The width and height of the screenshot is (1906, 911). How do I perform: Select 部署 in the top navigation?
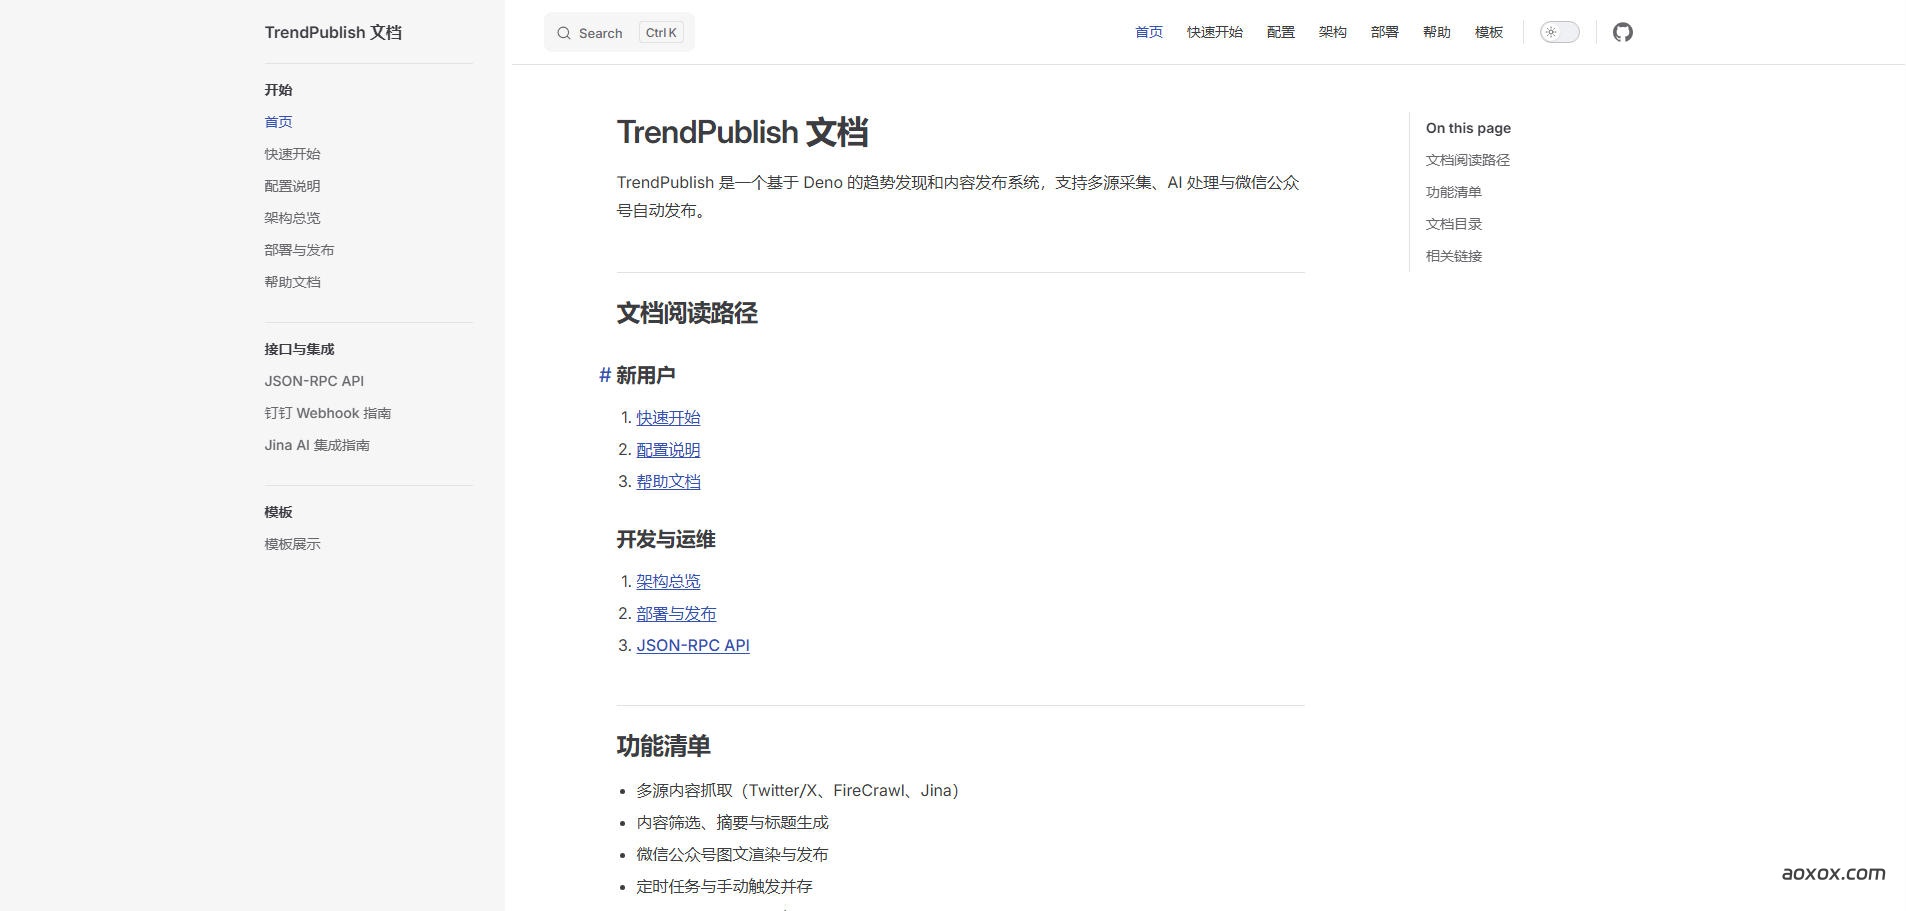[x=1384, y=32]
